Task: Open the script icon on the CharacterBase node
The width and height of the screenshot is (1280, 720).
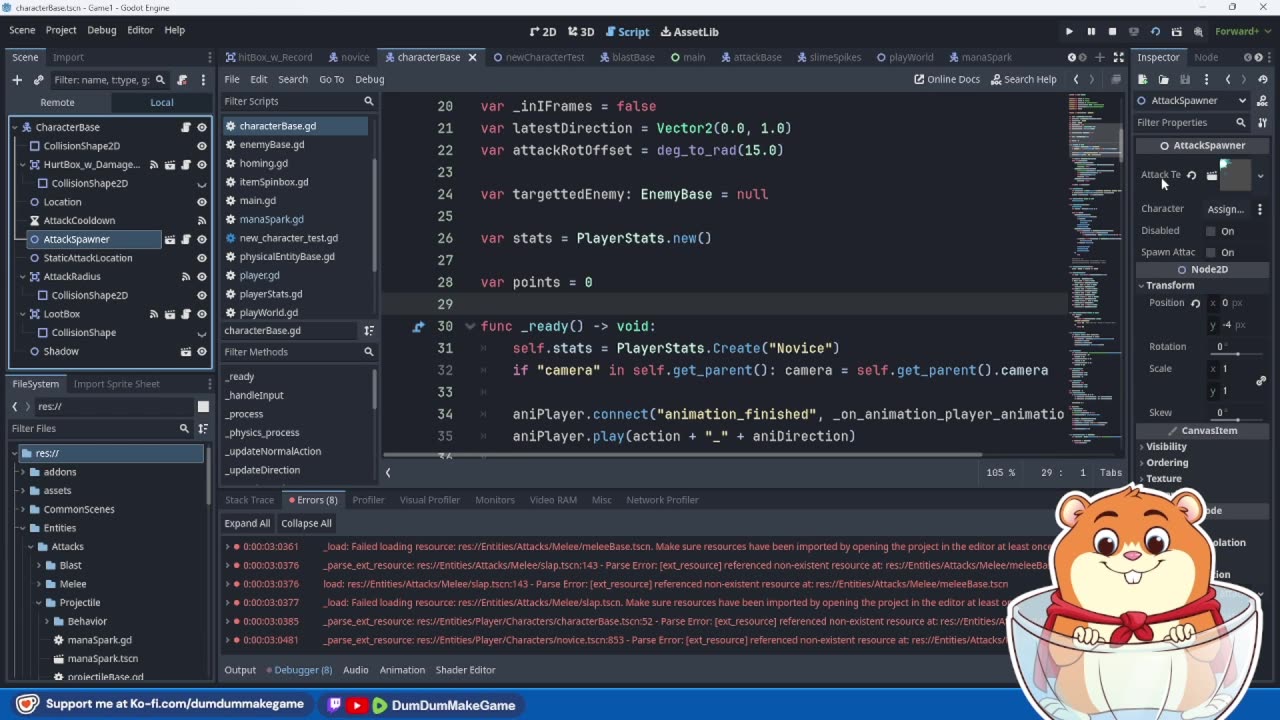Action: click(x=185, y=127)
